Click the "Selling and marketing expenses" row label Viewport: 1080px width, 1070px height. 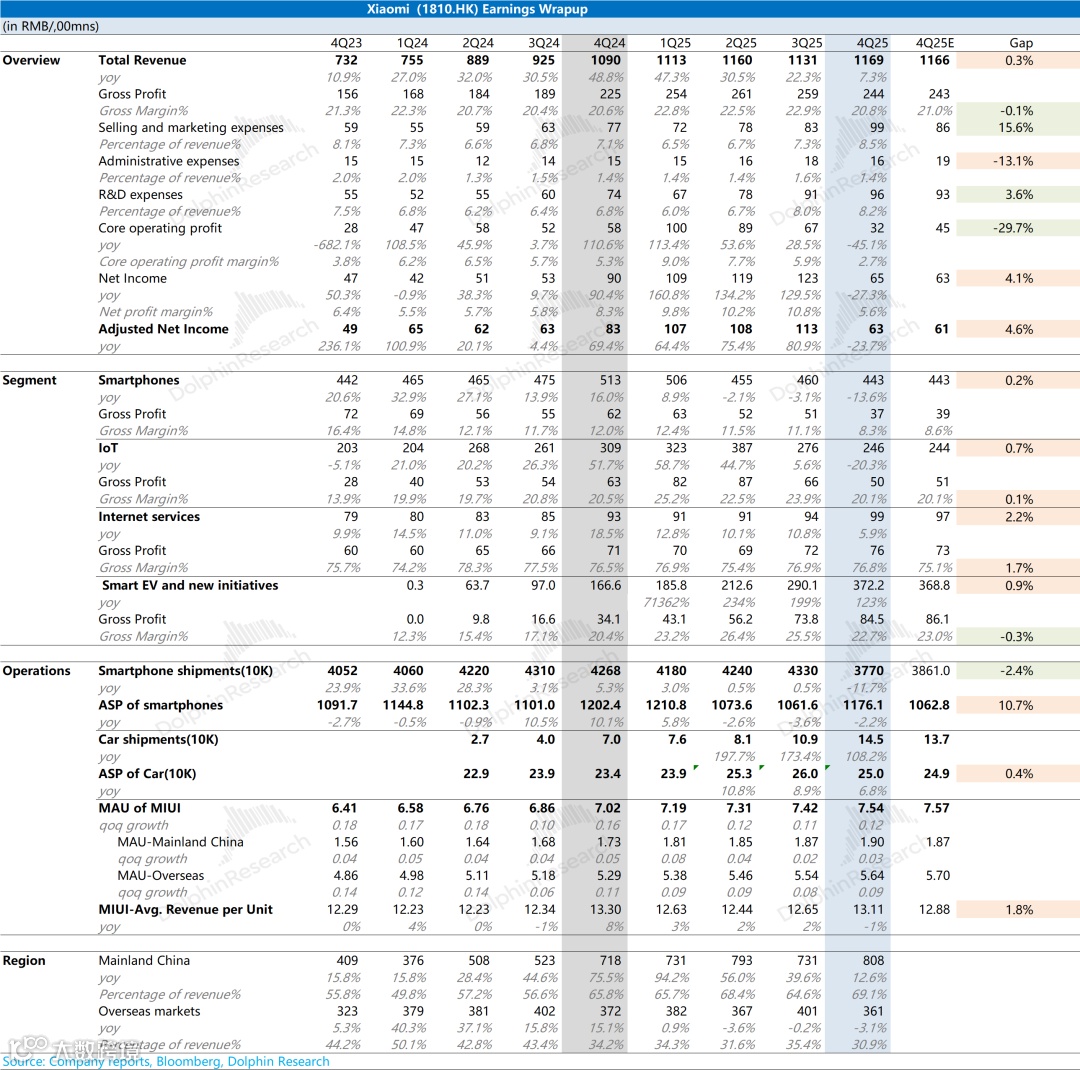(x=191, y=127)
